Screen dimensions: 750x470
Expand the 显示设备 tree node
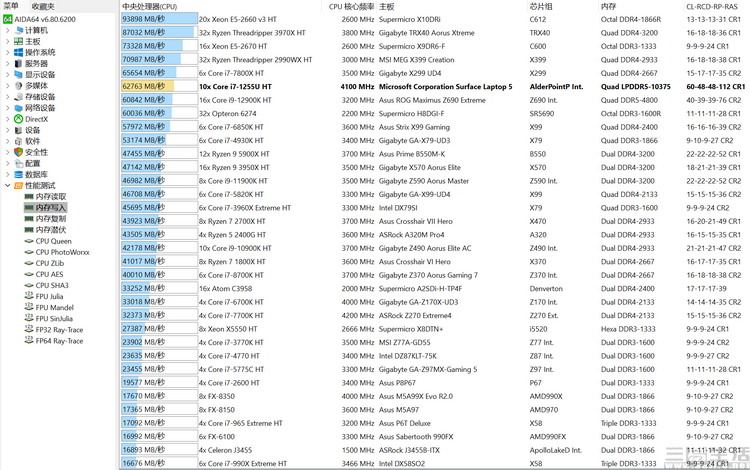[7, 74]
